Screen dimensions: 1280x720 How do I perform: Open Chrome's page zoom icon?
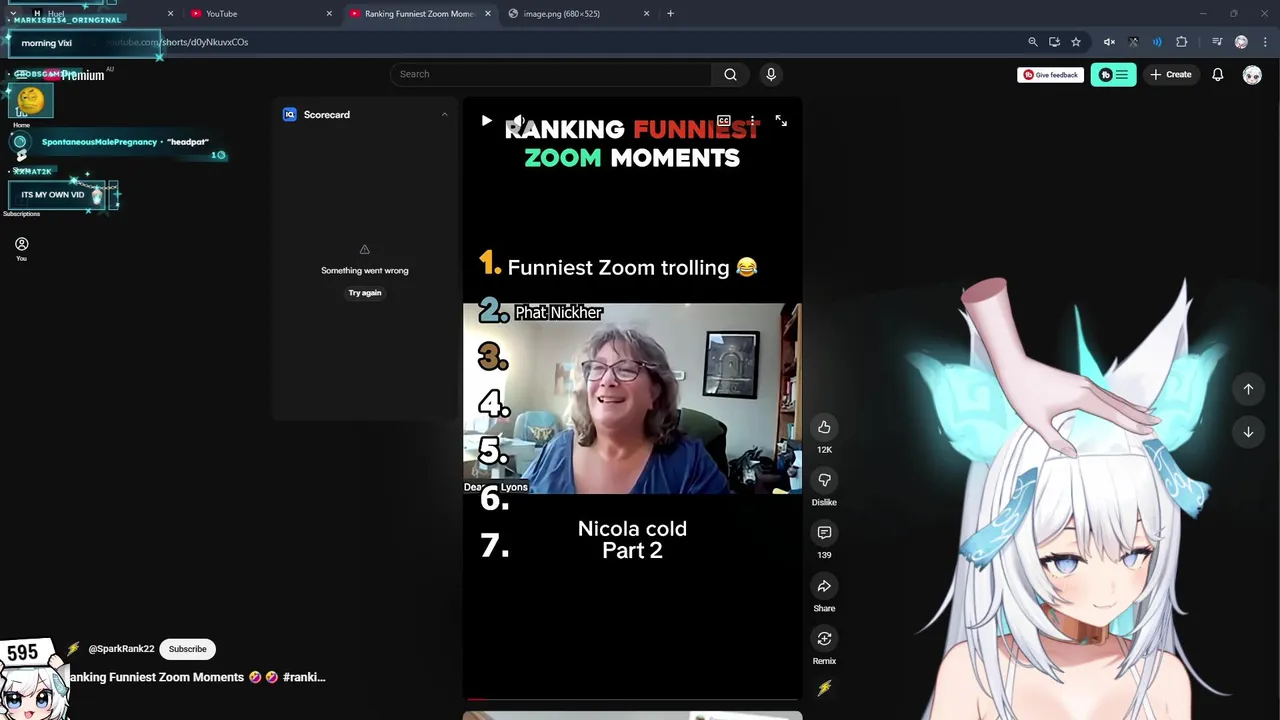coord(1033,42)
